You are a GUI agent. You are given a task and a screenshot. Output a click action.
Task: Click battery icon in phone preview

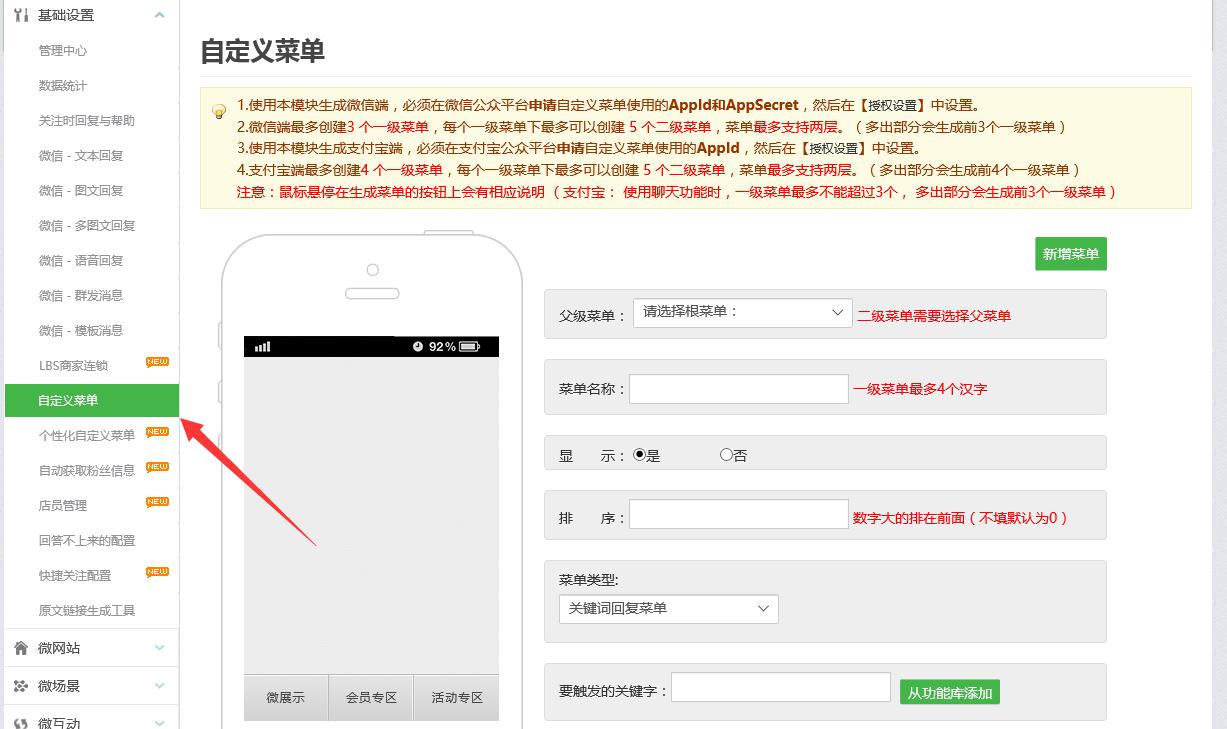point(470,347)
